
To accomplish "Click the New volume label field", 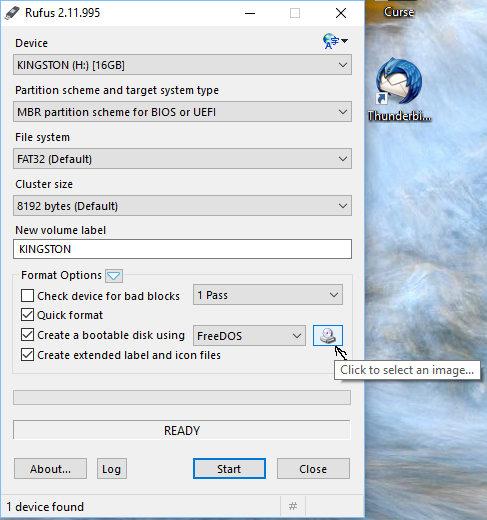I will coord(182,249).
